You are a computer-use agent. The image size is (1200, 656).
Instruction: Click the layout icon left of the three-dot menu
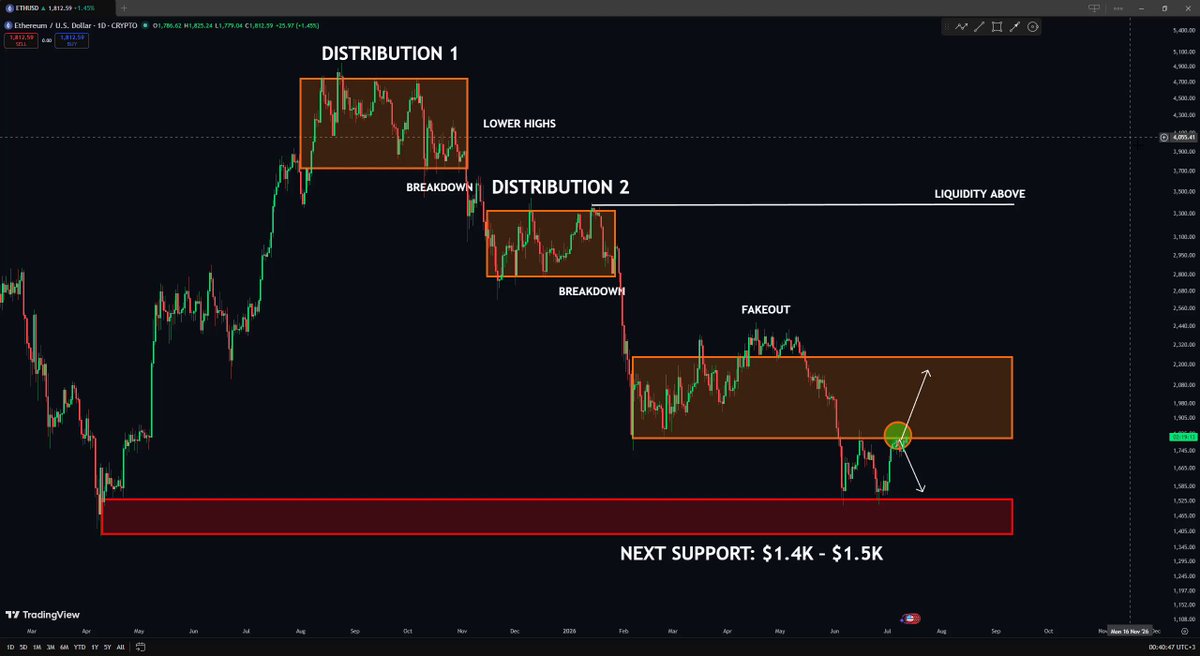(x=1094, y=8)
